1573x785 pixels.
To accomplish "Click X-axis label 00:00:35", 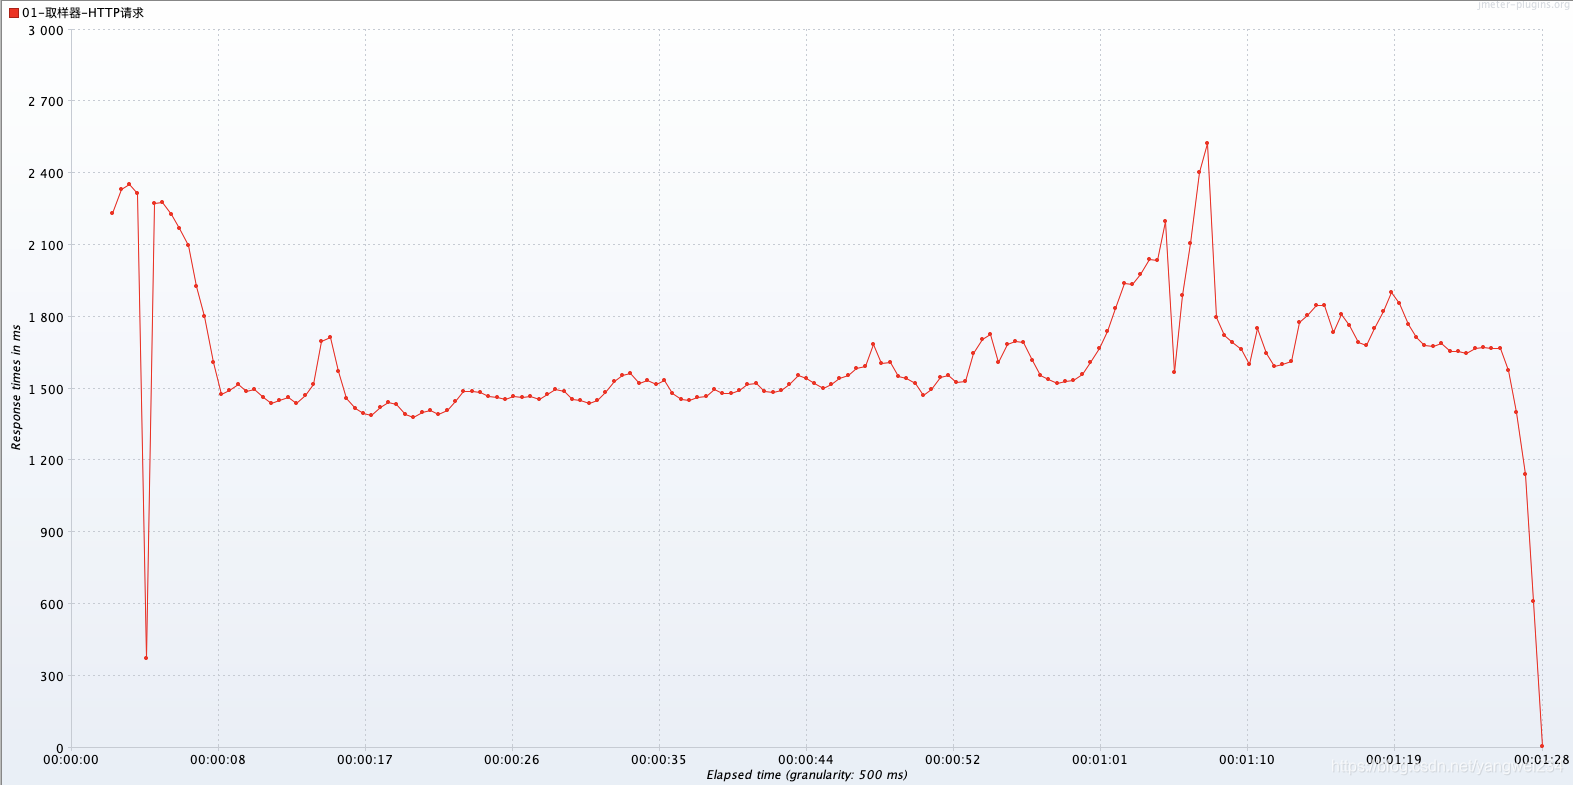I will (659, 760).
